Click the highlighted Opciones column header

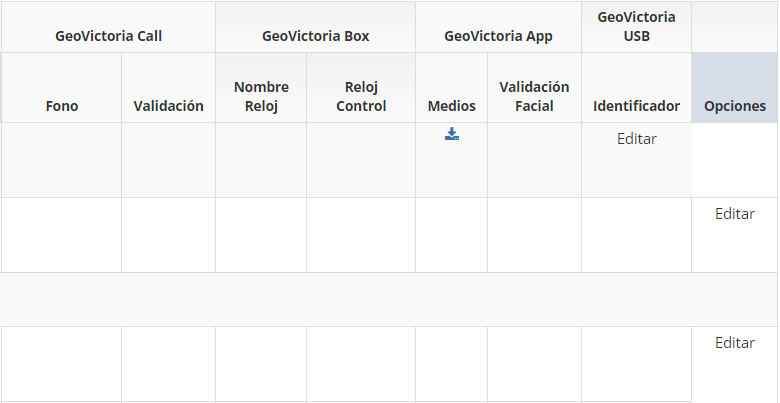click(735, 106)
